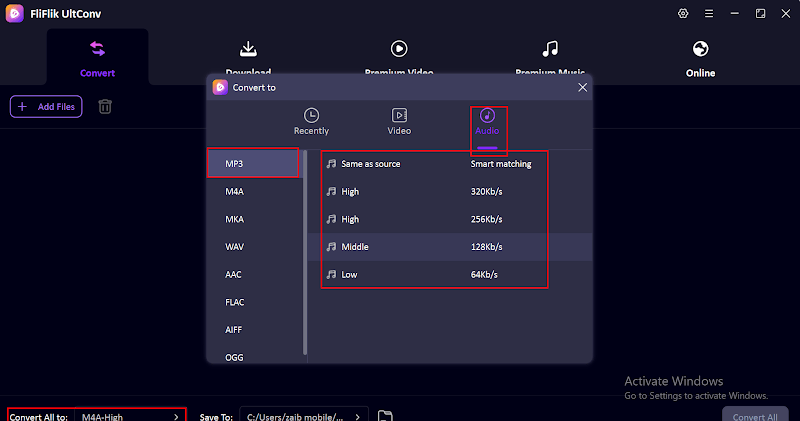800x421 pixels.
Task: Click music note icon beside Middle
Action: pos(332,246)
